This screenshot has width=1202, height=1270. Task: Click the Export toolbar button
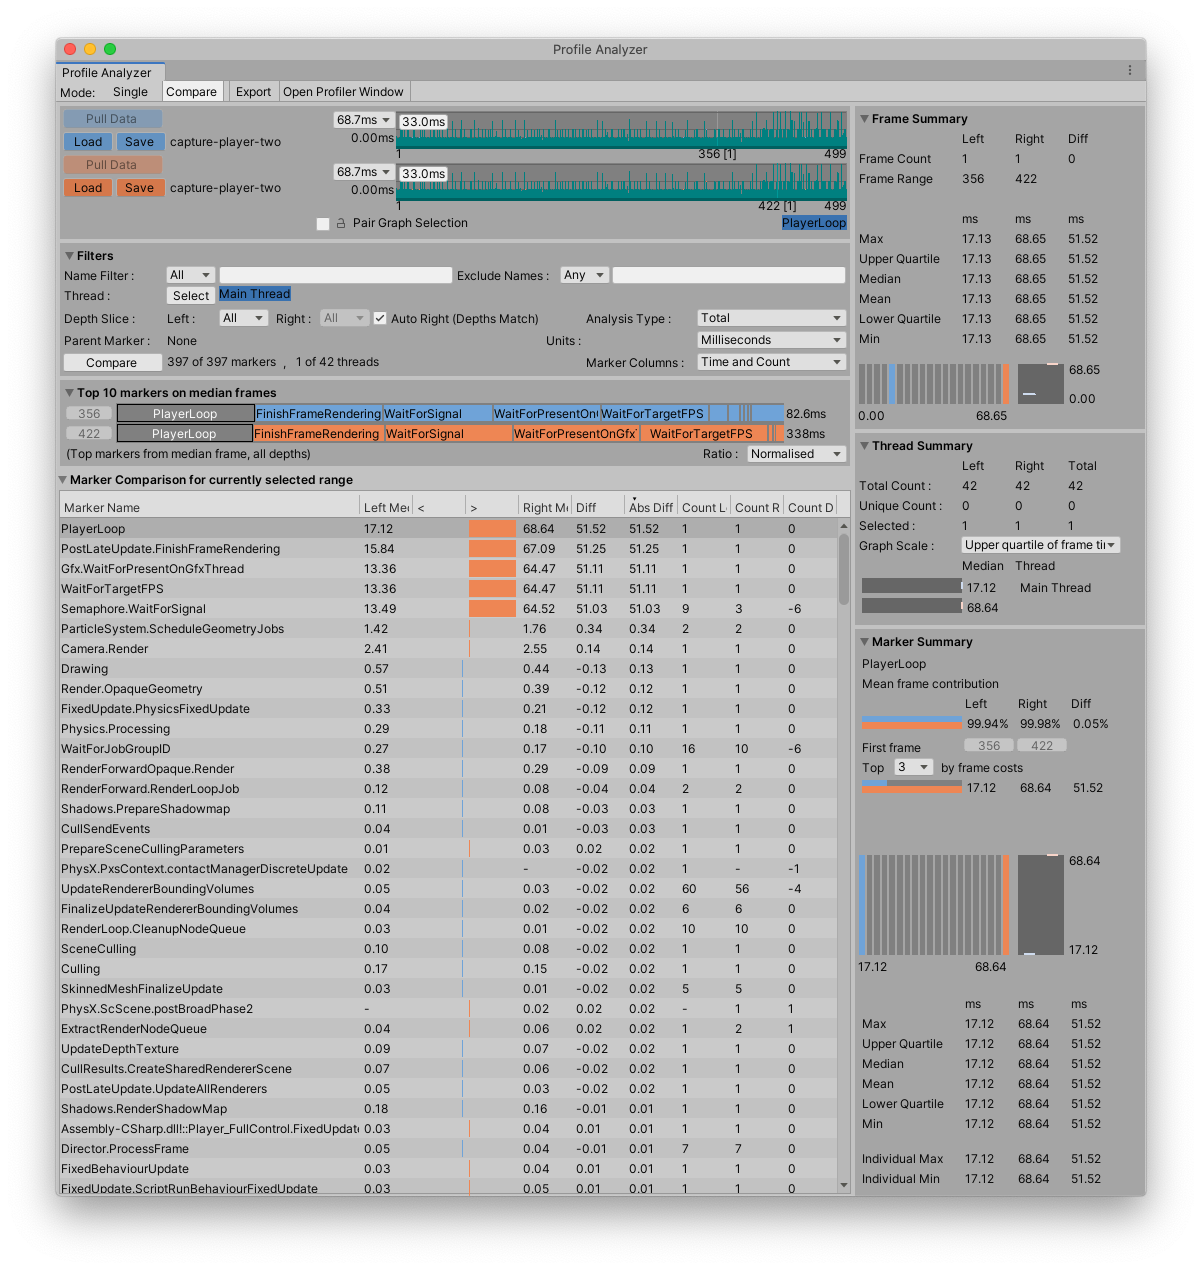(x=253, y=92)
